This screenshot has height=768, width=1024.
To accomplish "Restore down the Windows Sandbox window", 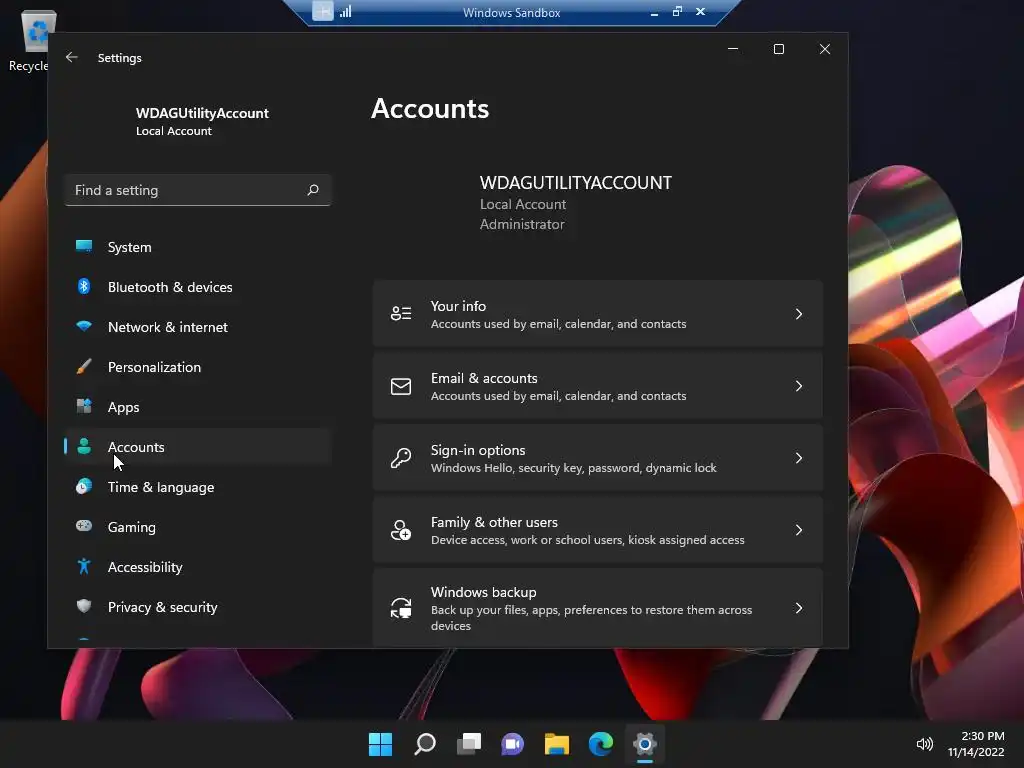I will point(677,11).
